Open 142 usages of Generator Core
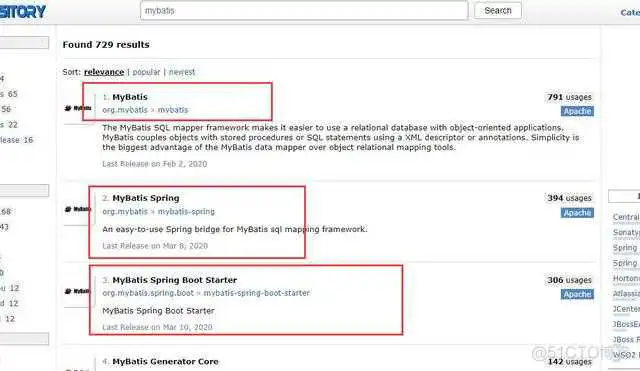Screen dimensions: 640x371 (x=569, y=362)
